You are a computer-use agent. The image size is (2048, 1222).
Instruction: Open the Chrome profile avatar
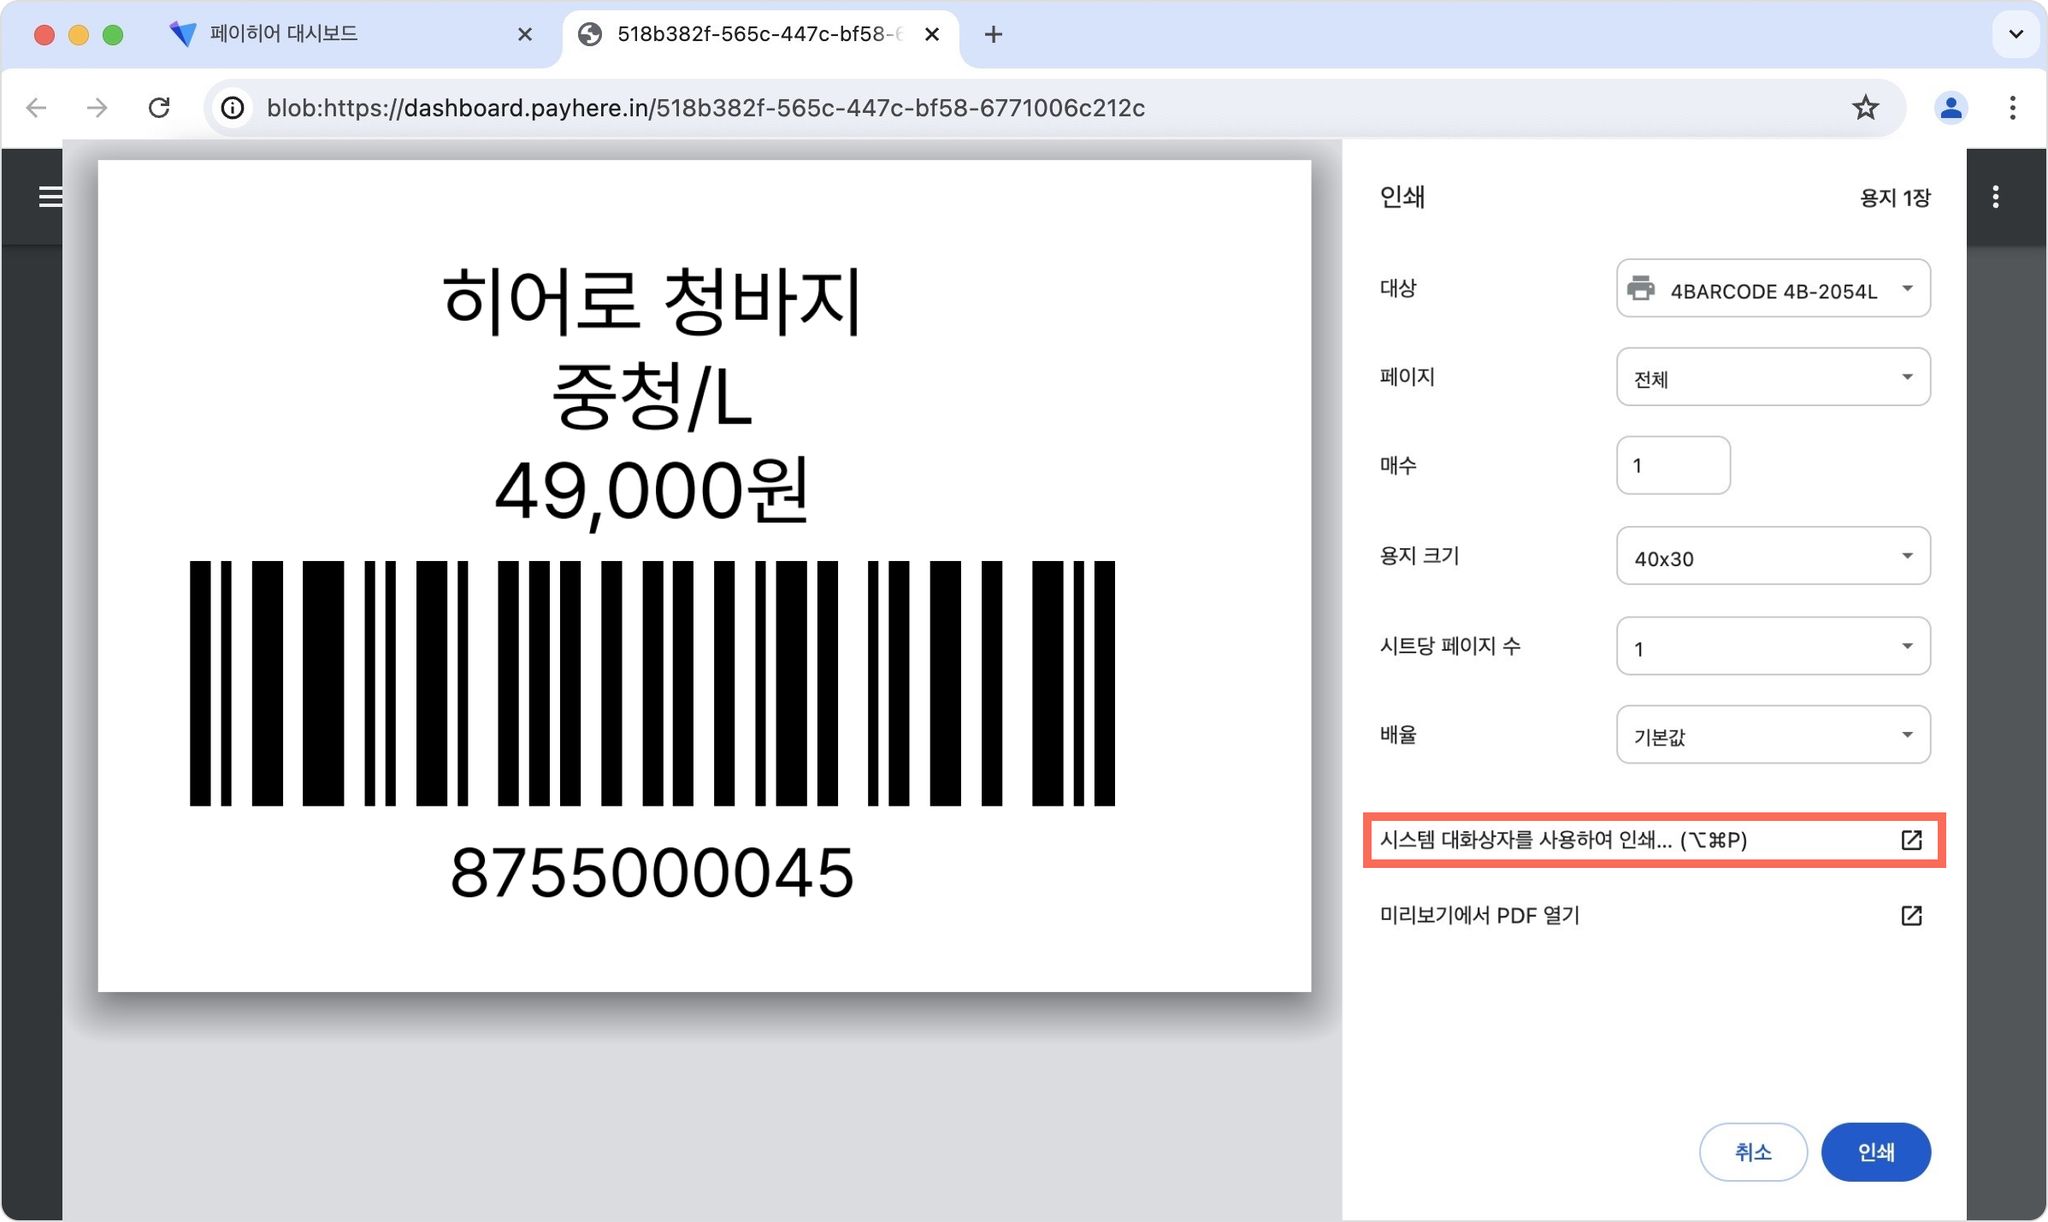coord(1950,108)
